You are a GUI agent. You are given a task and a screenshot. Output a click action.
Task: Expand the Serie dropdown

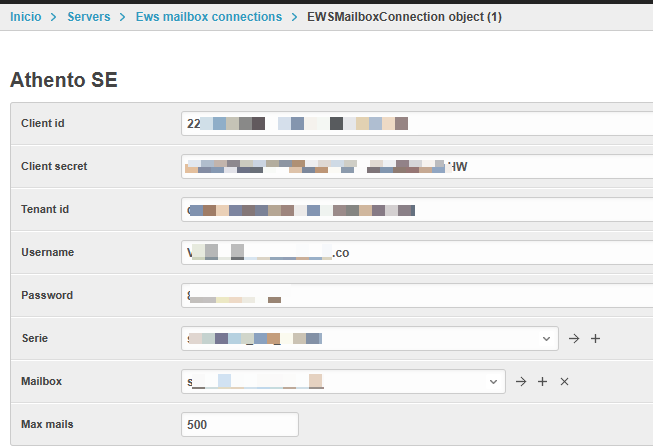coord(546,339)
